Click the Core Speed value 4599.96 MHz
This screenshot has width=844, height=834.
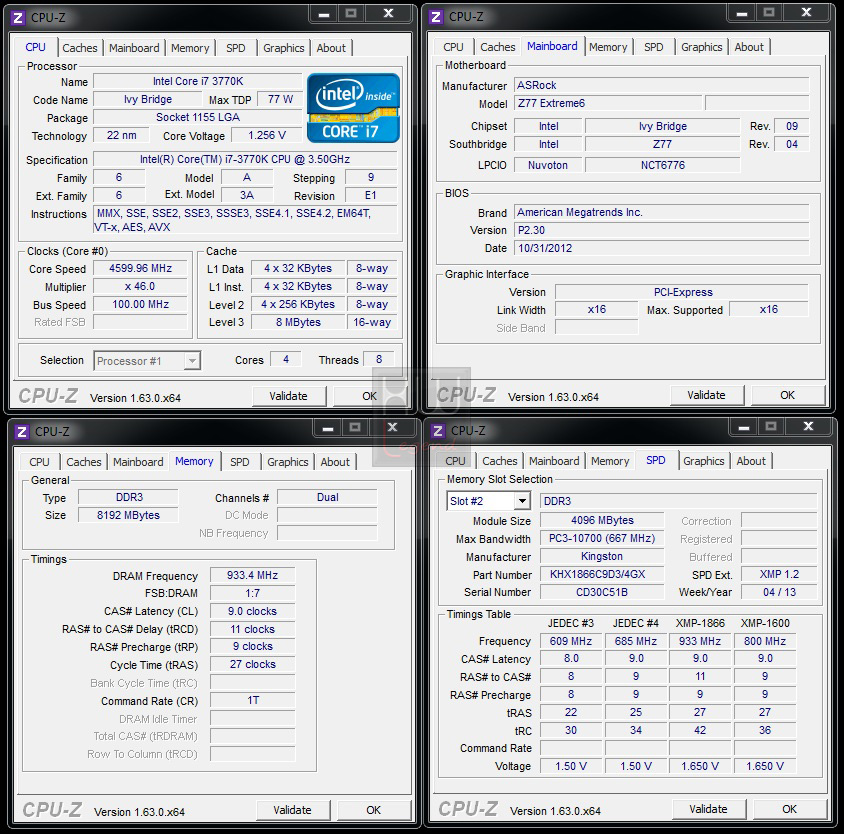point(140,269)
